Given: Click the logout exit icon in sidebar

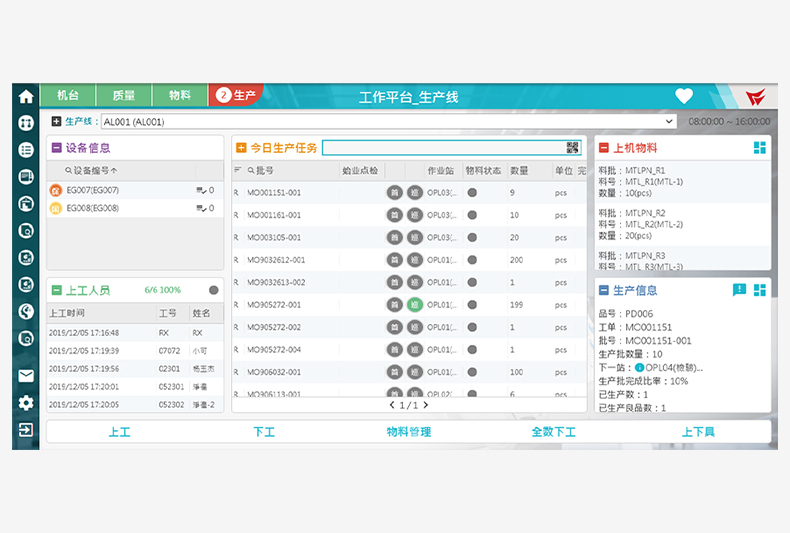Looking at the screenshot, I should coord(26,430).
